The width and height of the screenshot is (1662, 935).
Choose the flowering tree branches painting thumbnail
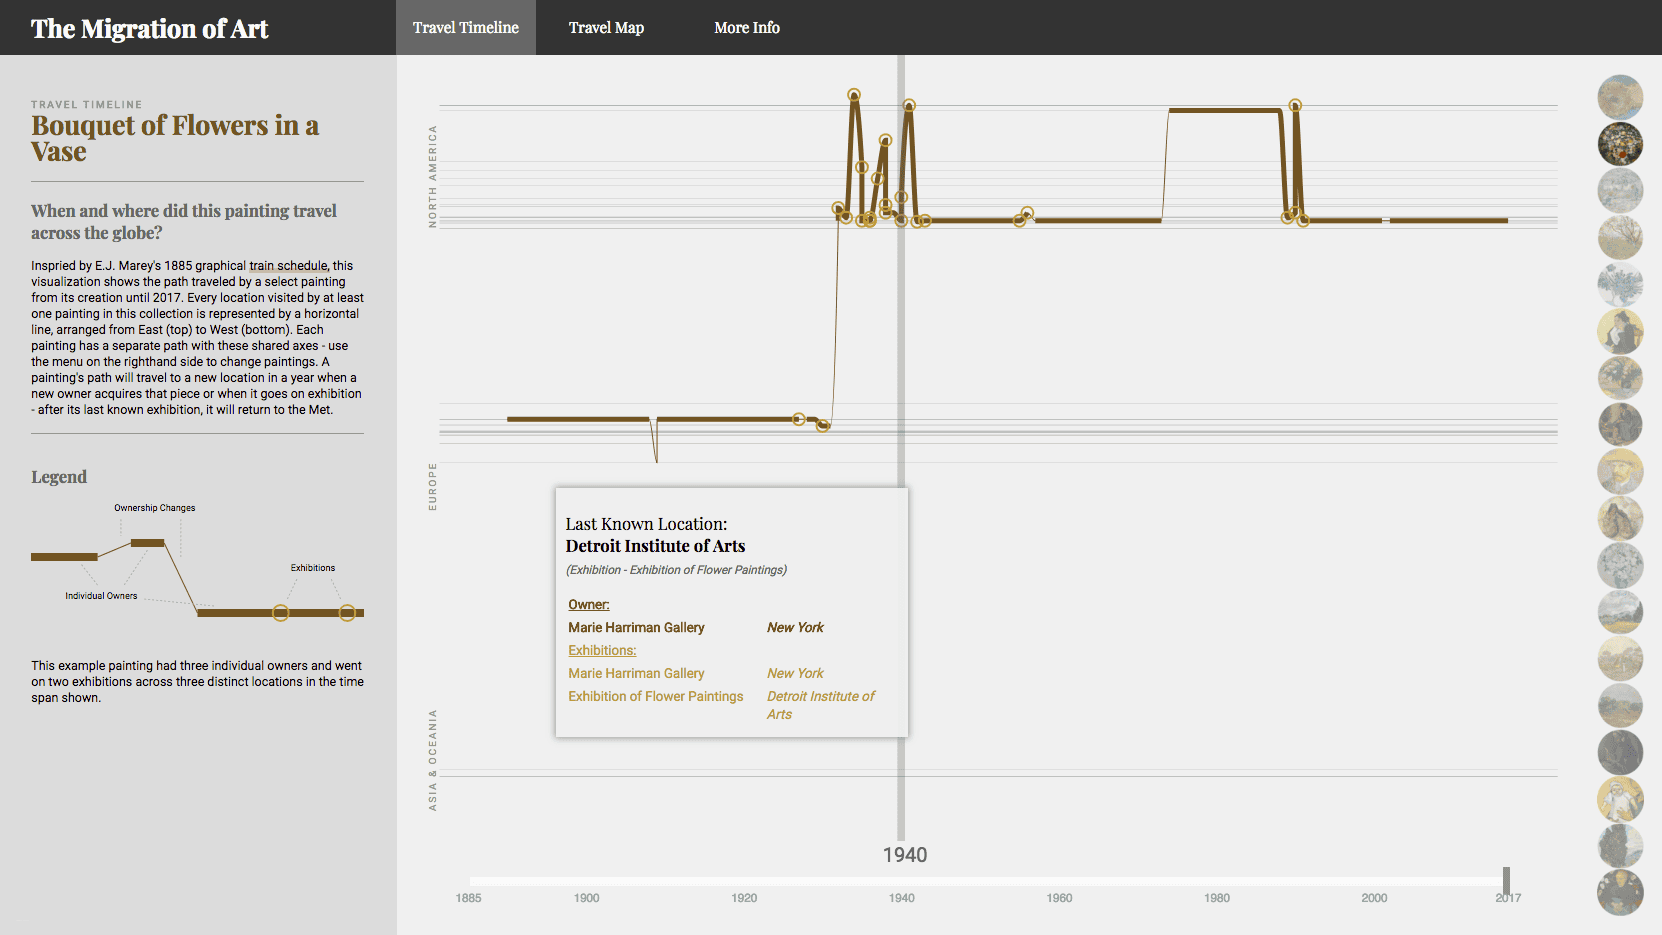click(x=1619, y=238)
